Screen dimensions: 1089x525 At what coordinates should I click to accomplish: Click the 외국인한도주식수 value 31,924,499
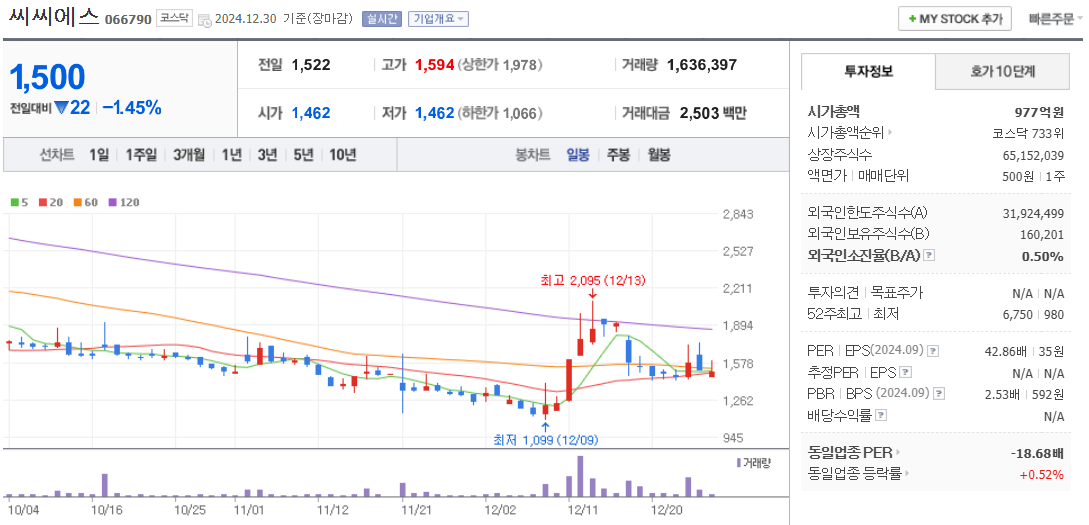[1033, 213]
